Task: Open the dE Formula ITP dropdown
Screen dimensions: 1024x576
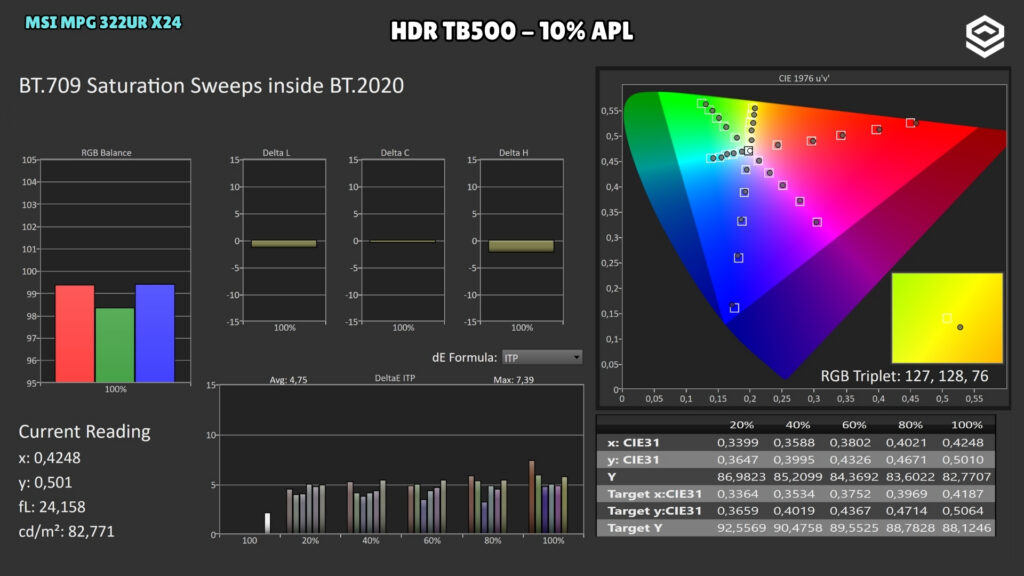Action: (541, 357)
